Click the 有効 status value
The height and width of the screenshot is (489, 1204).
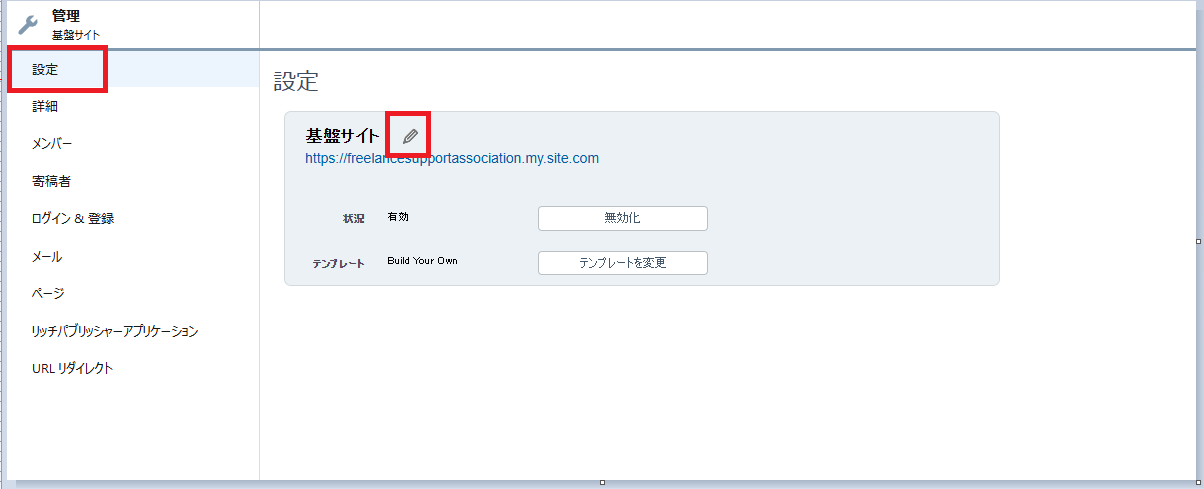(x=398, y=217)
